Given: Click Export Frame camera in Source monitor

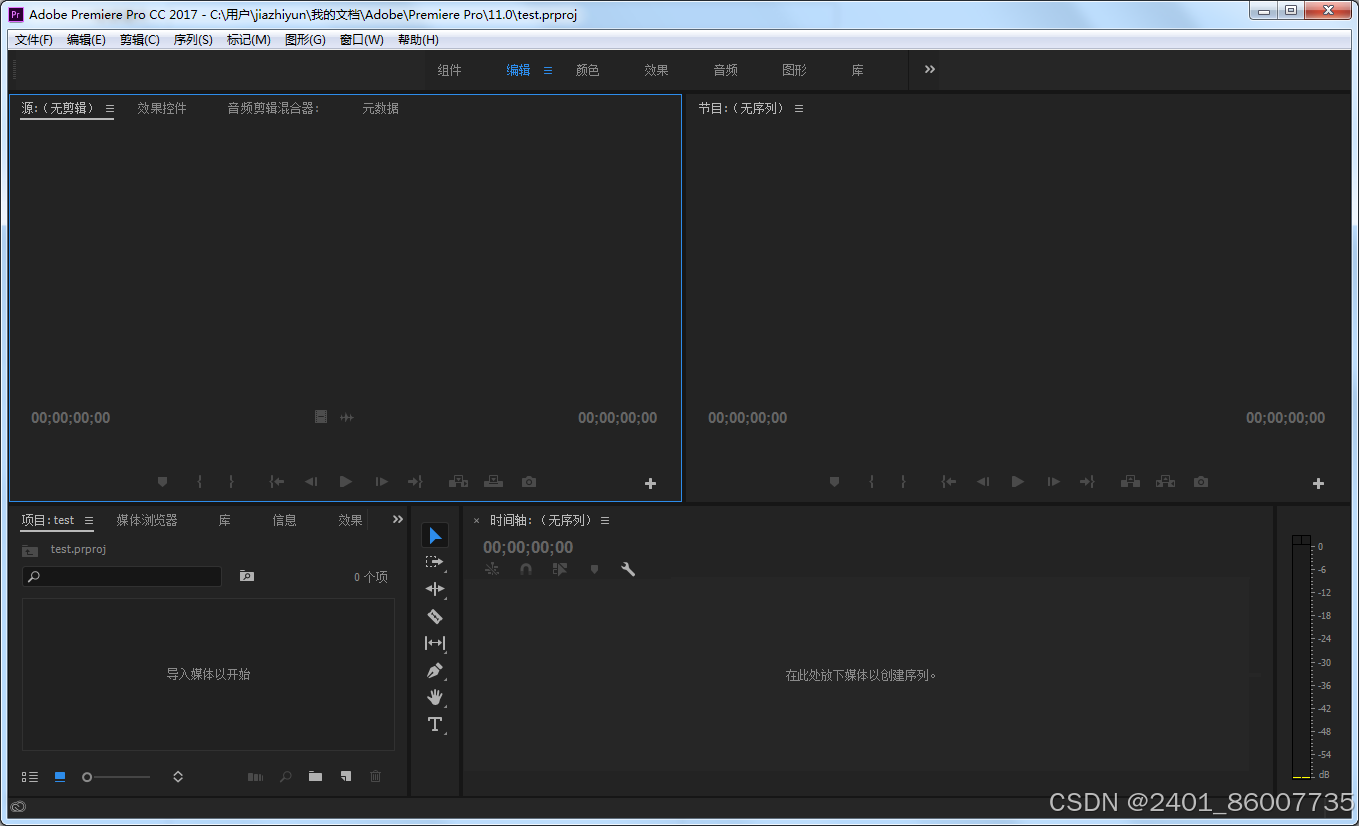Looking at the screenshot, I should pos(529,482).
